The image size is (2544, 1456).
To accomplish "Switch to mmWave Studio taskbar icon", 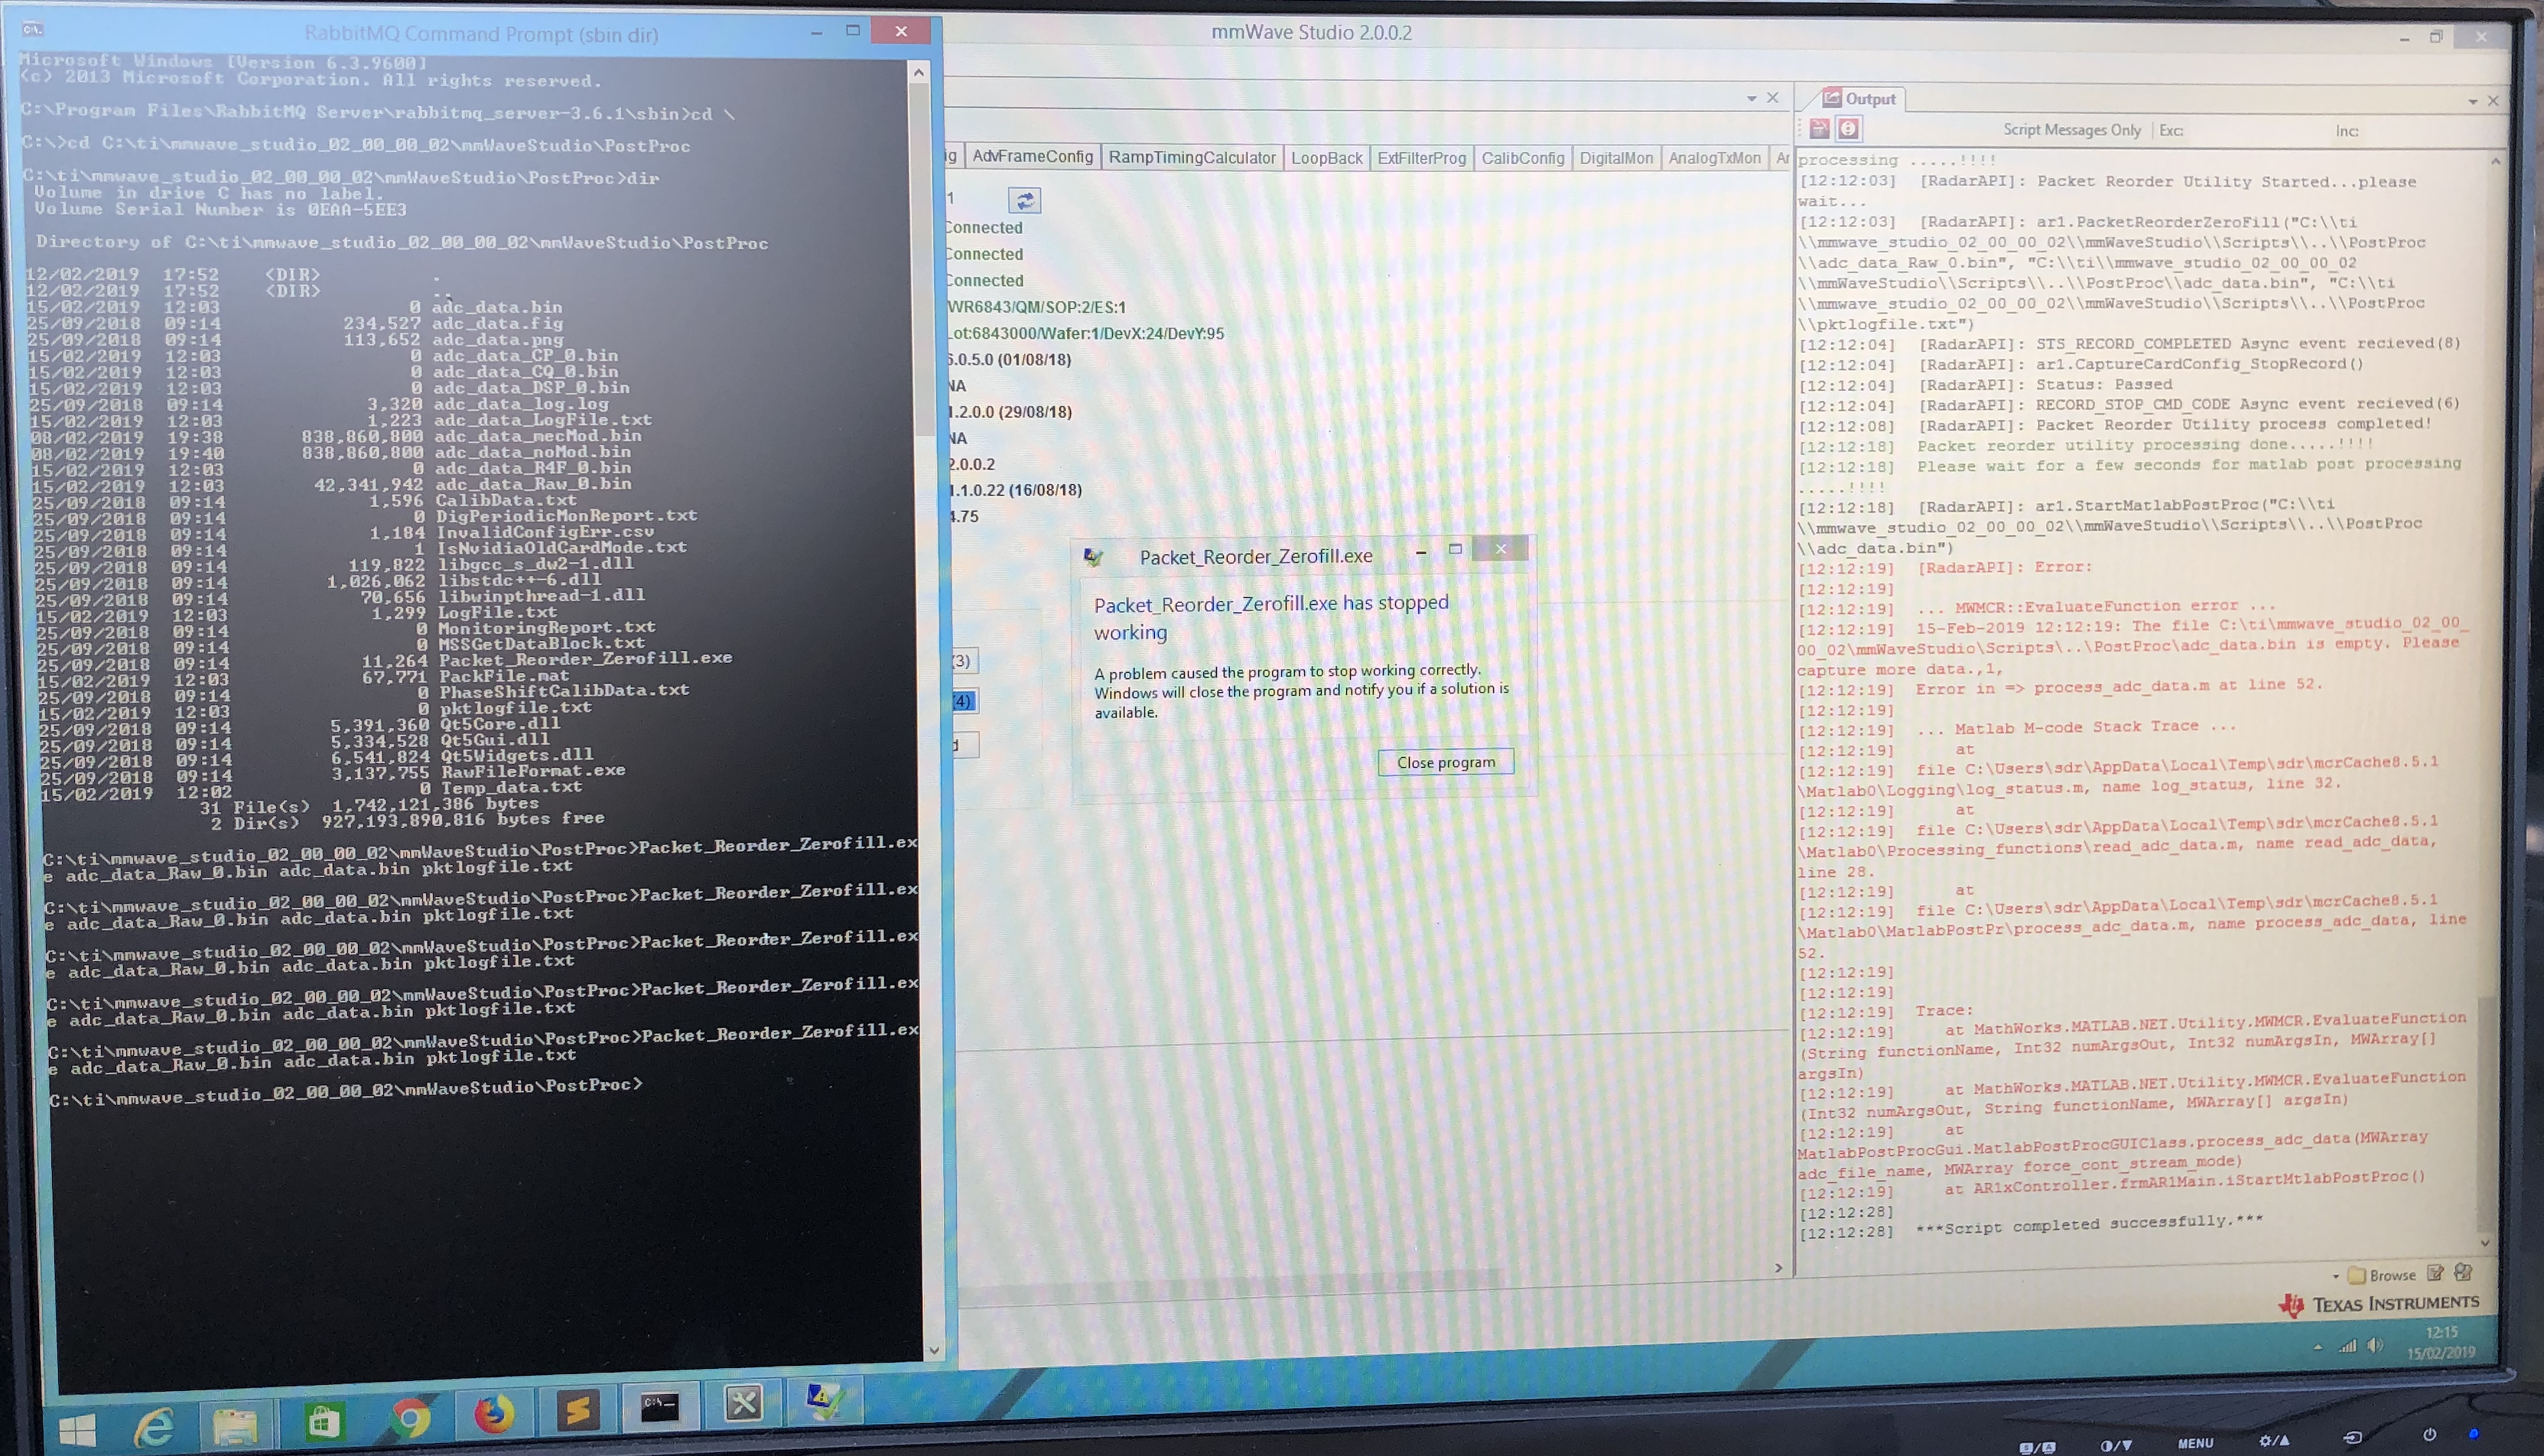I will tap(825, 1401).
